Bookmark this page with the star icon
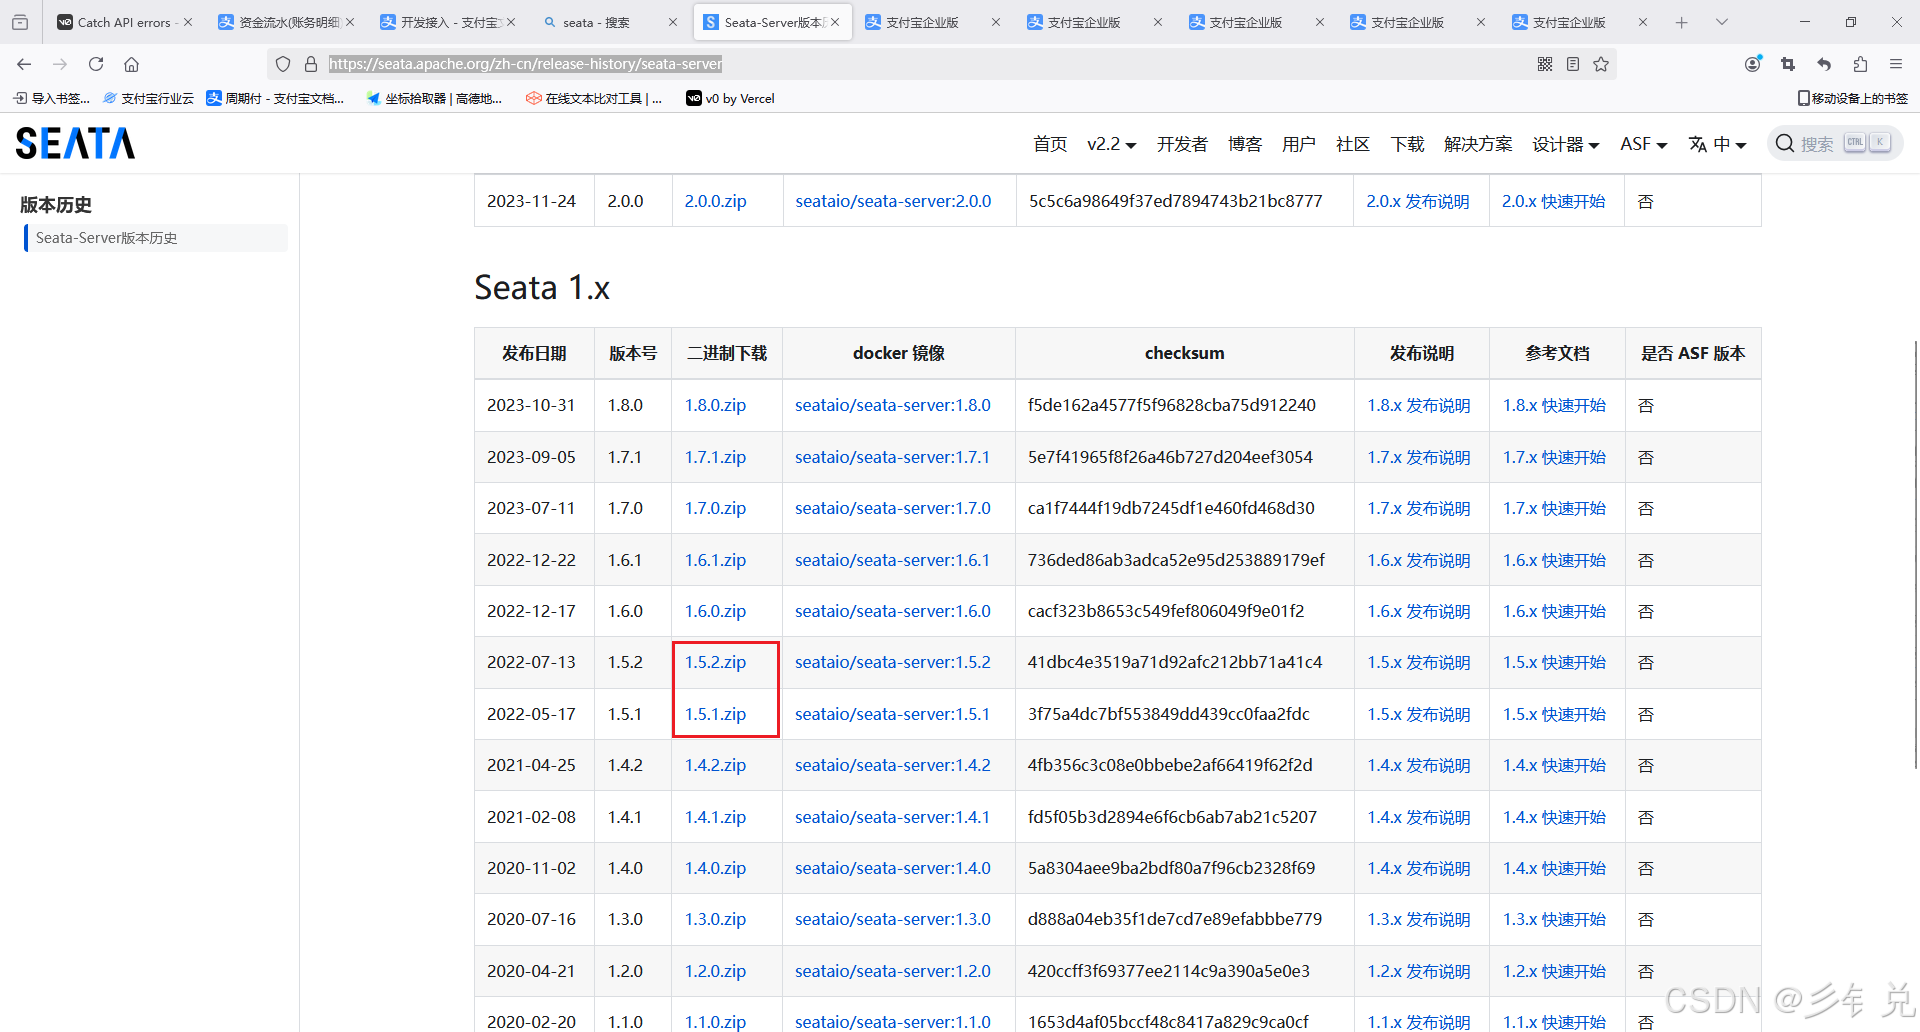The image size is (1920, 1032). (1601, 64)
